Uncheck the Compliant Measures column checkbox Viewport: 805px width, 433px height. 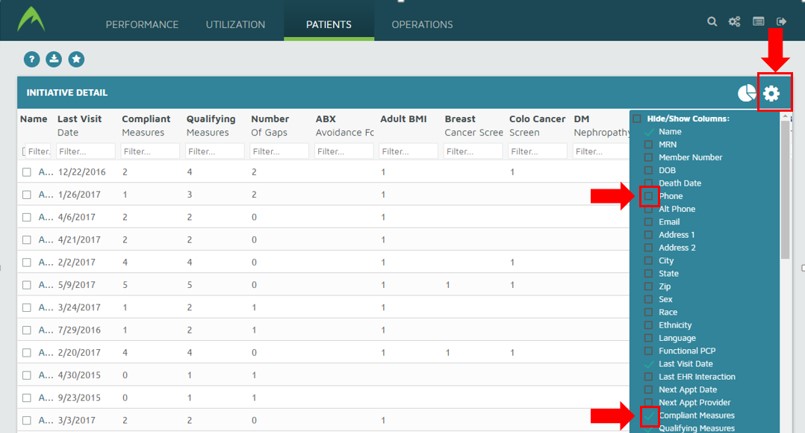pyautogui.click(x=649, y=415)
